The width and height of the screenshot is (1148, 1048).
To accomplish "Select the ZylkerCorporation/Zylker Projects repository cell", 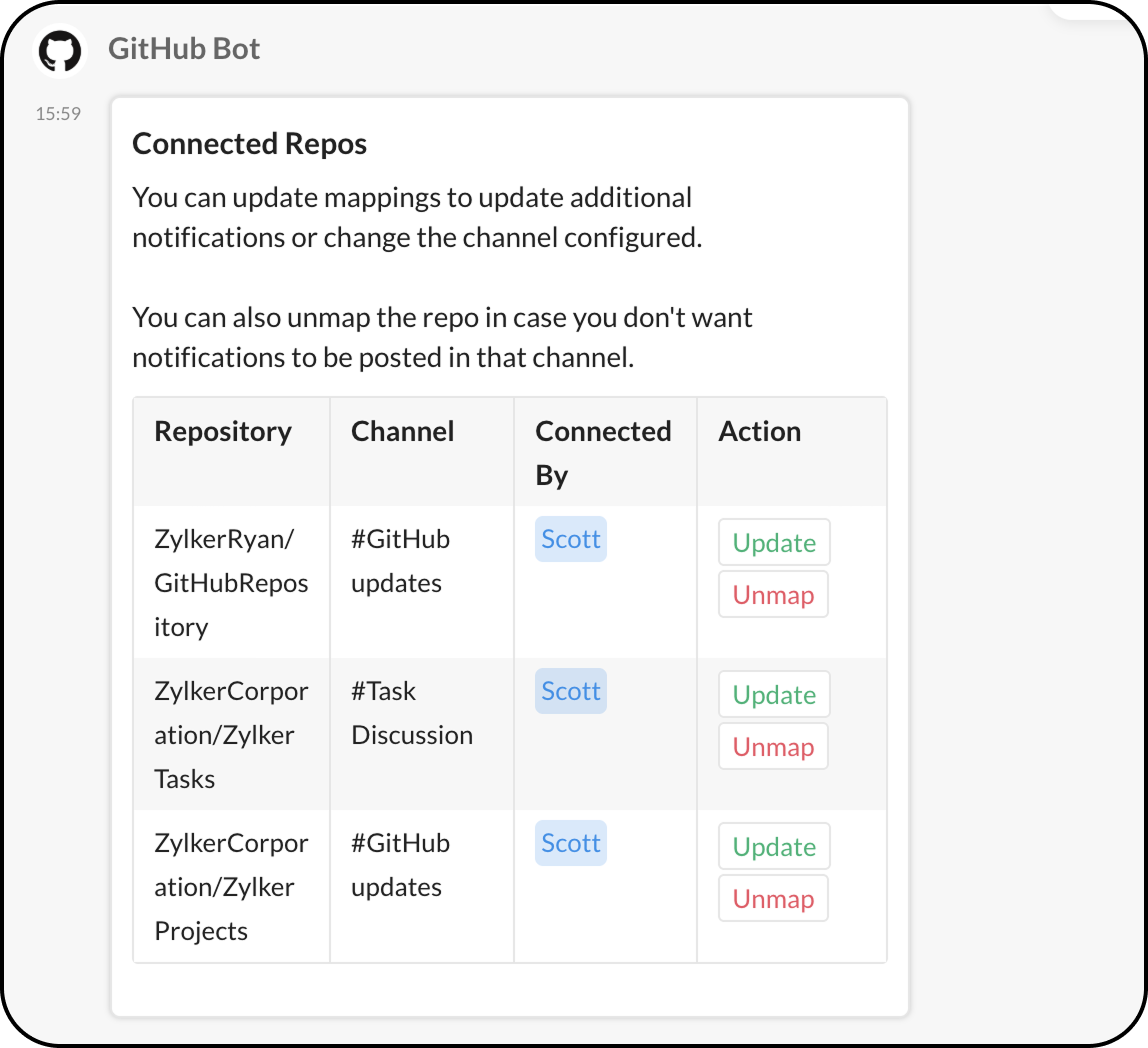I will coord(231,887).
